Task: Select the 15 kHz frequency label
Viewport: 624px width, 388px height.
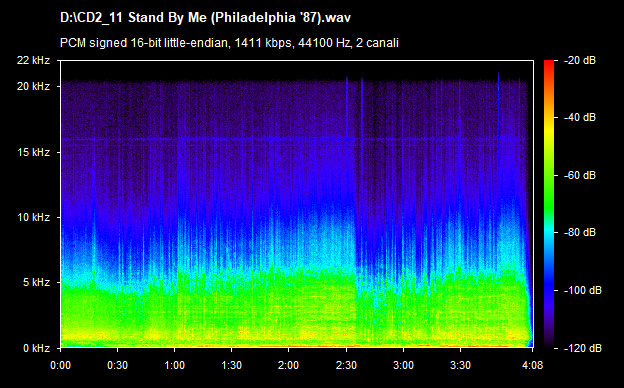Action: [x=33, y=152]
